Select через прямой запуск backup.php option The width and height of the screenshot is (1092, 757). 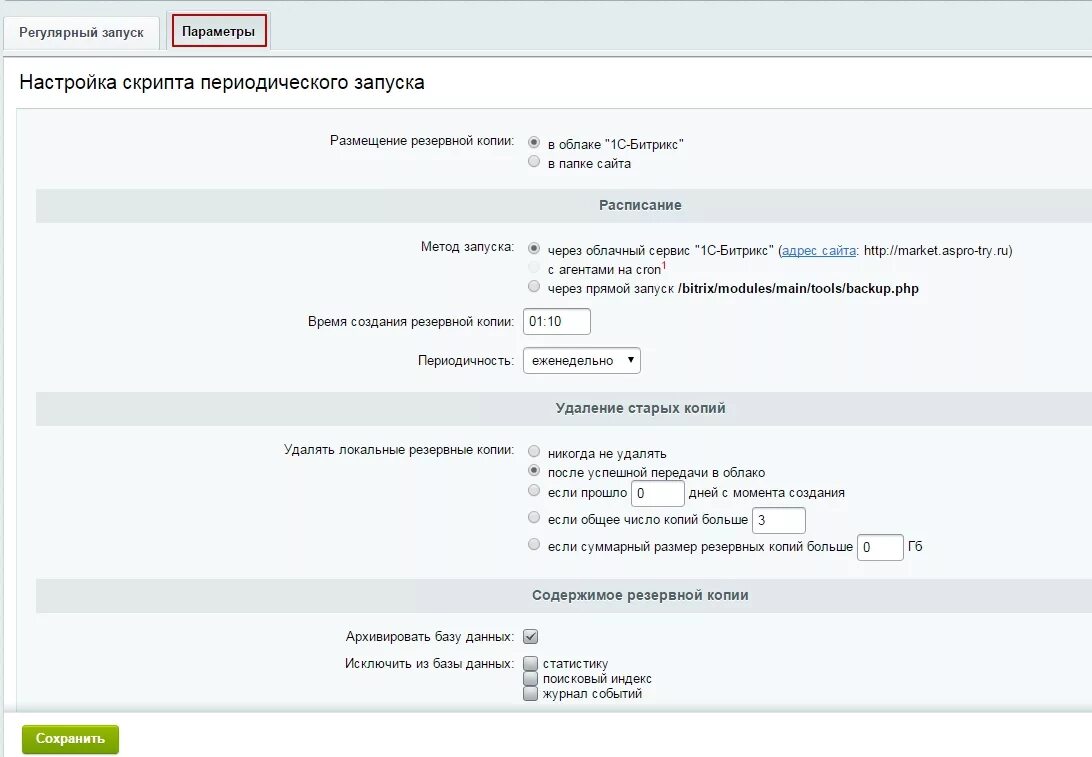[x=534, y=287]
